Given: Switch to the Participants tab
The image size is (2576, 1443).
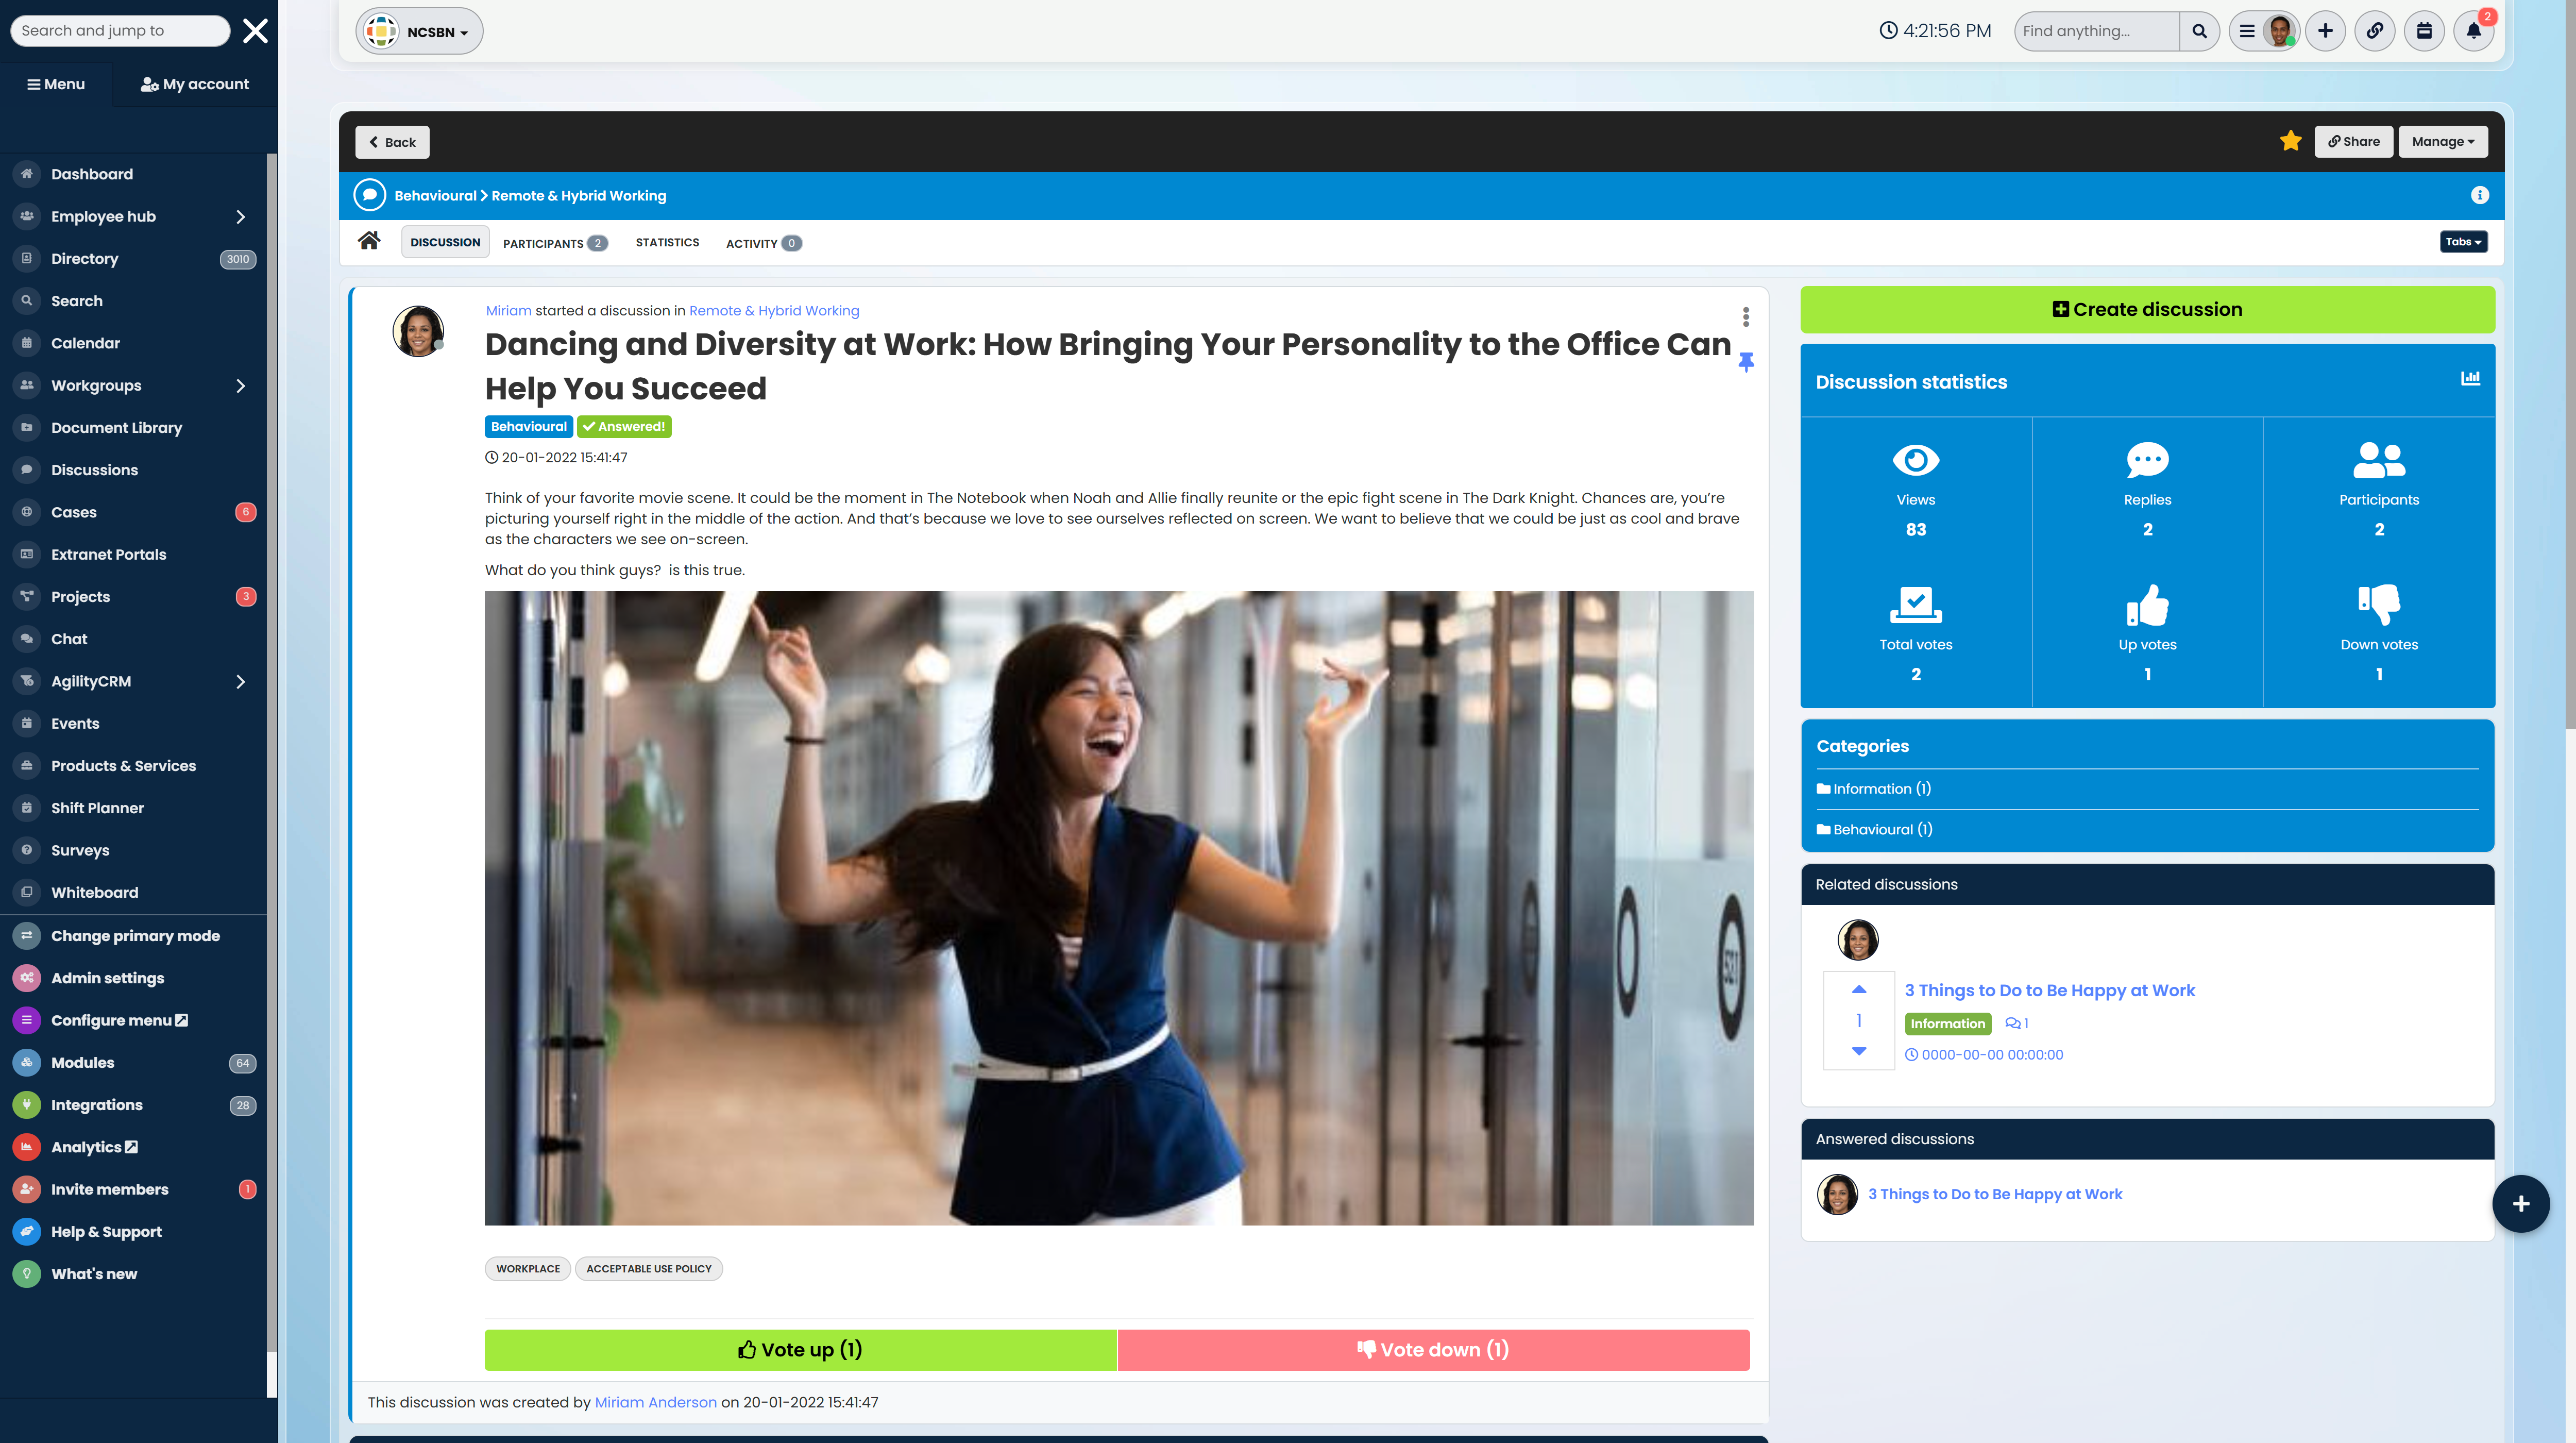Looking at the screenshot, I should coord(555,243).
